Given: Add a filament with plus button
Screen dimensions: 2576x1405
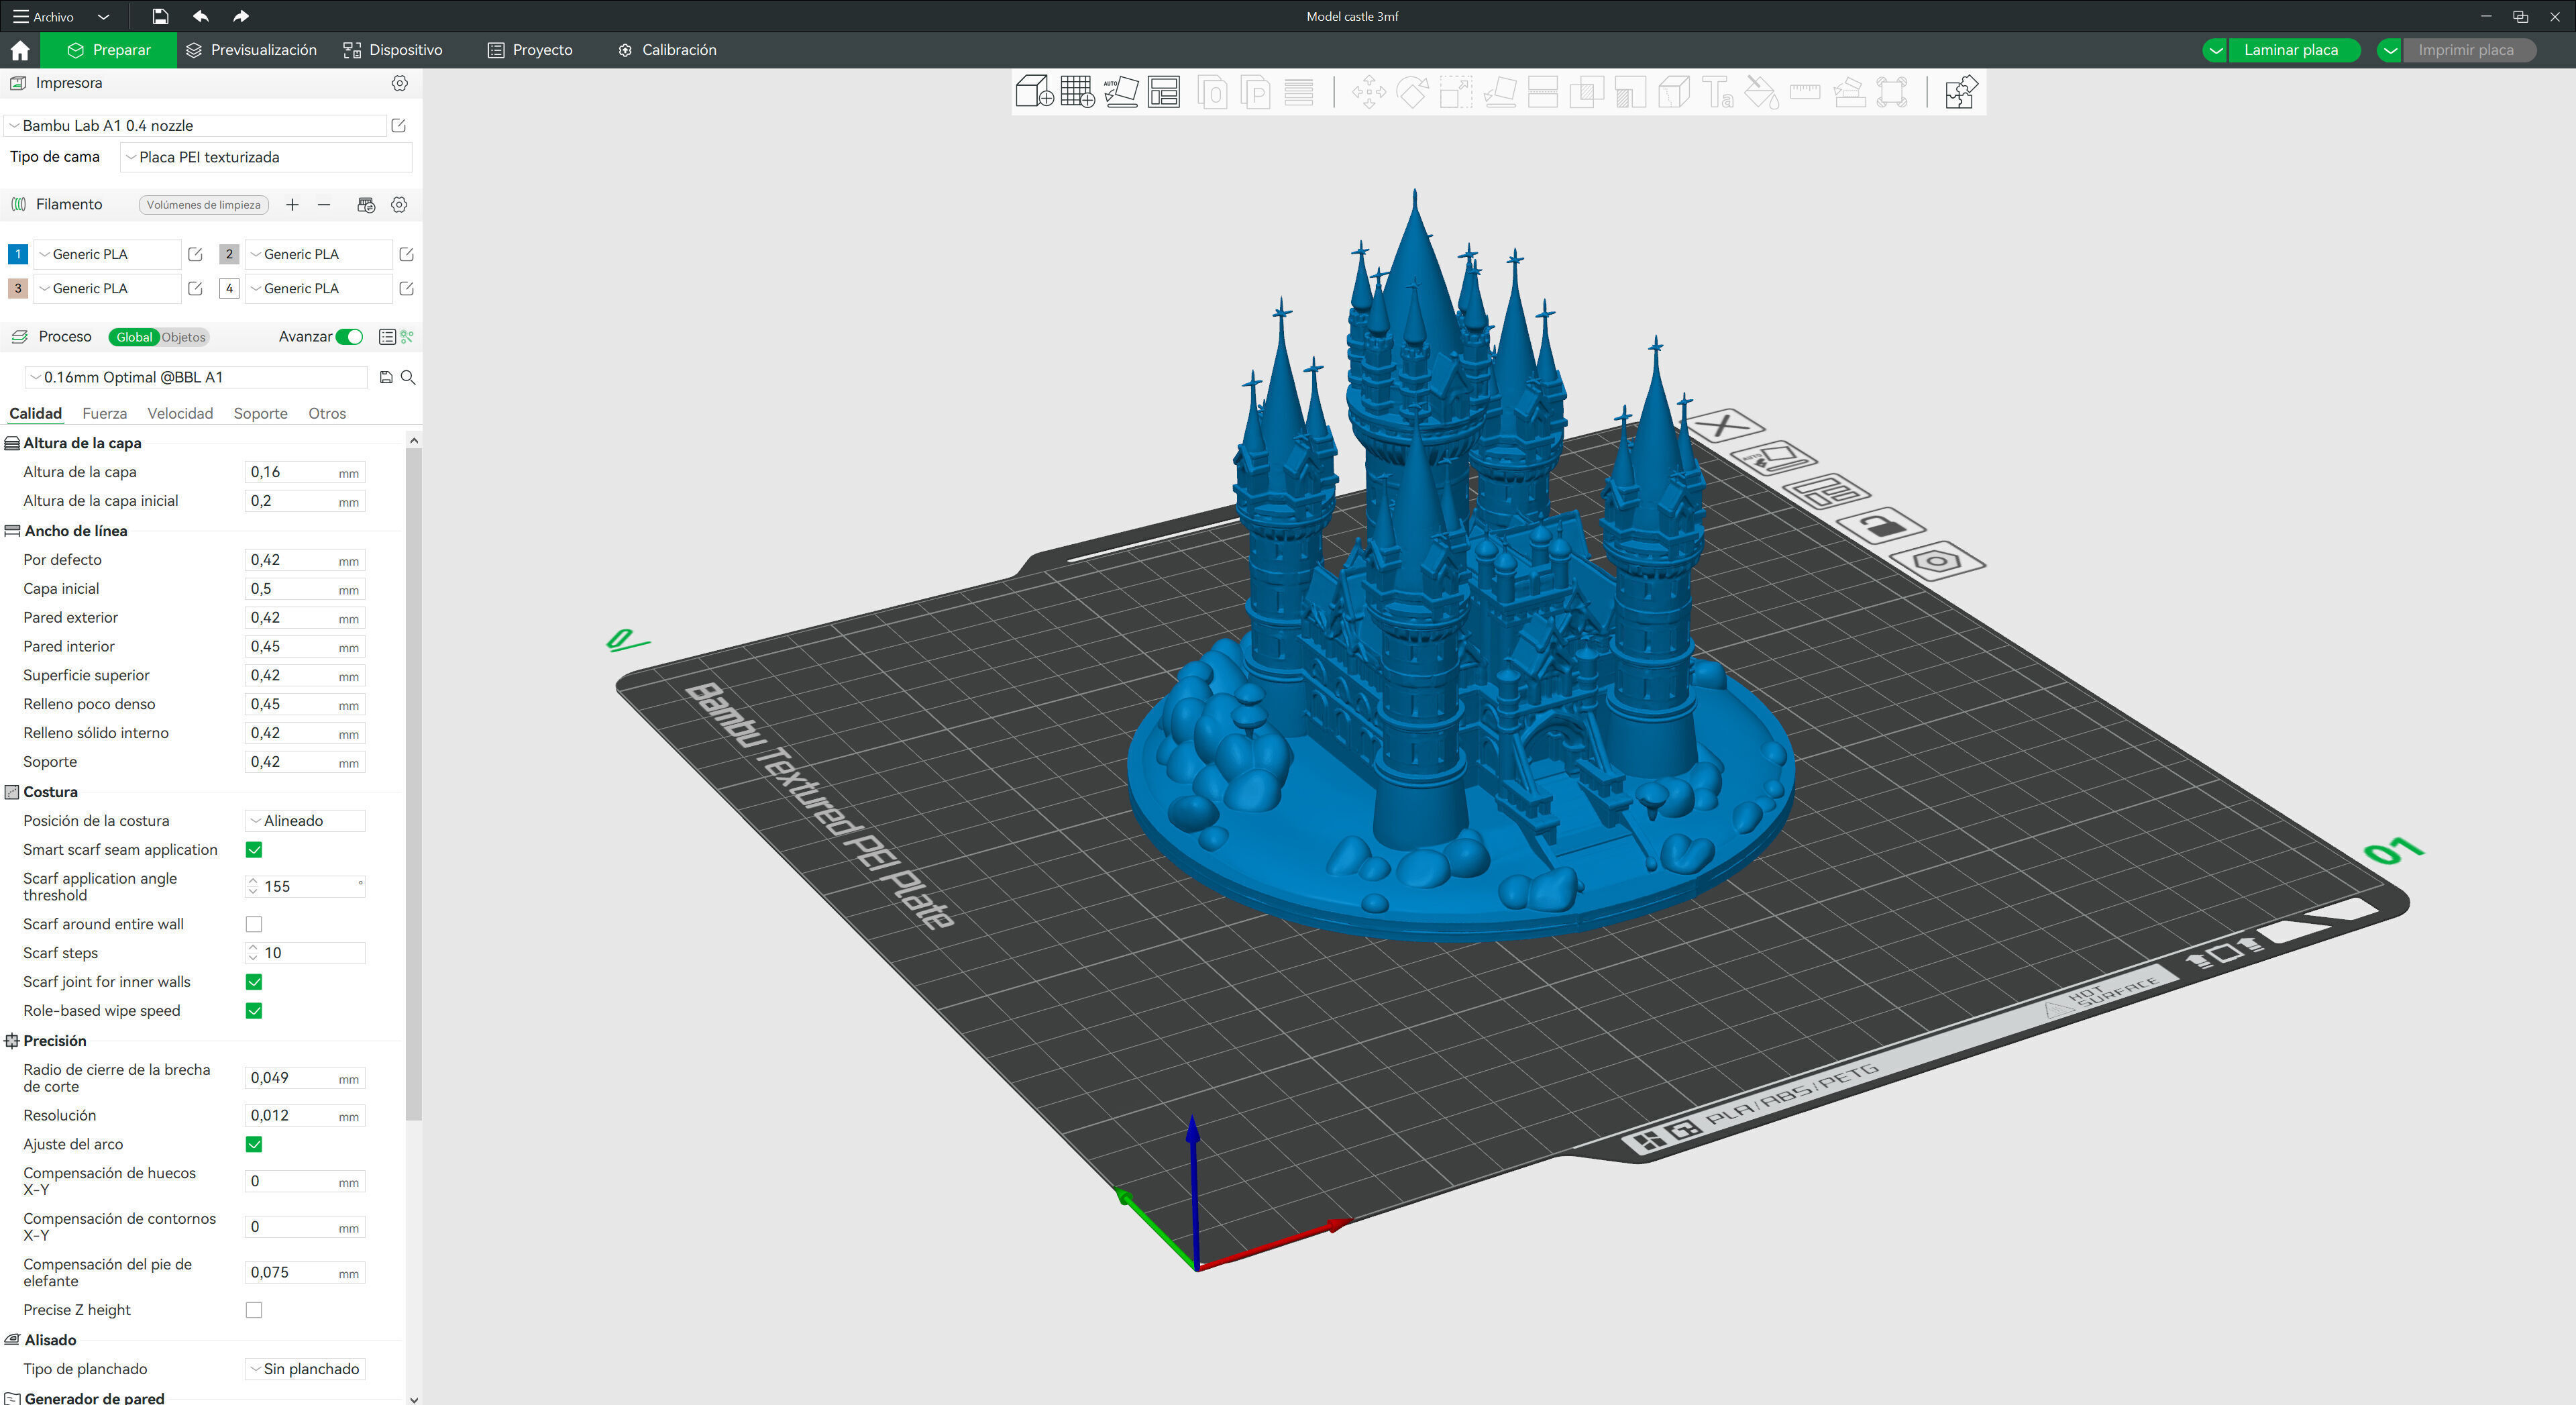Looking at the screenshot, I should (292, 205).
